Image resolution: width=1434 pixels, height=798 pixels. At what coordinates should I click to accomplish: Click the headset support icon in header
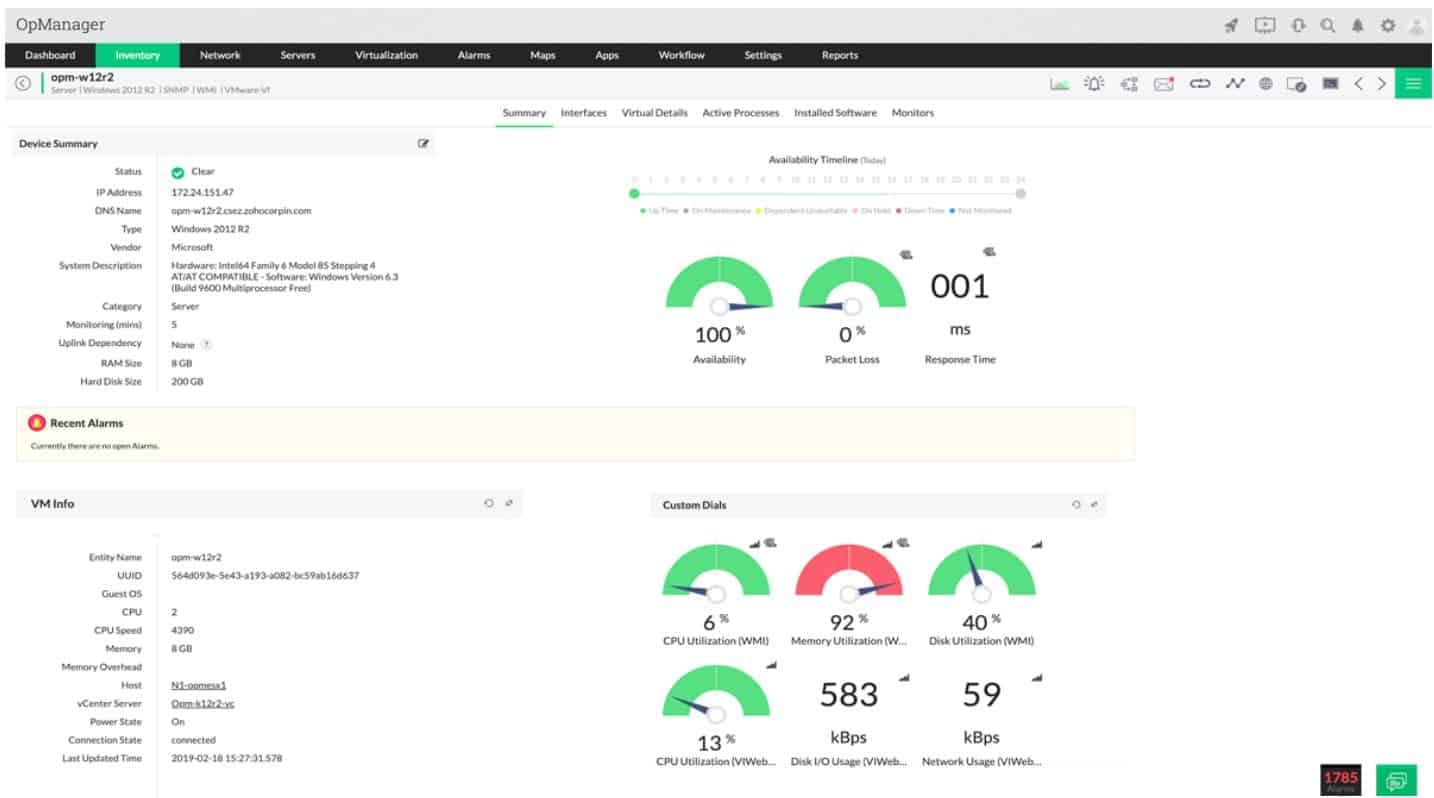(x=1298, y=26)
